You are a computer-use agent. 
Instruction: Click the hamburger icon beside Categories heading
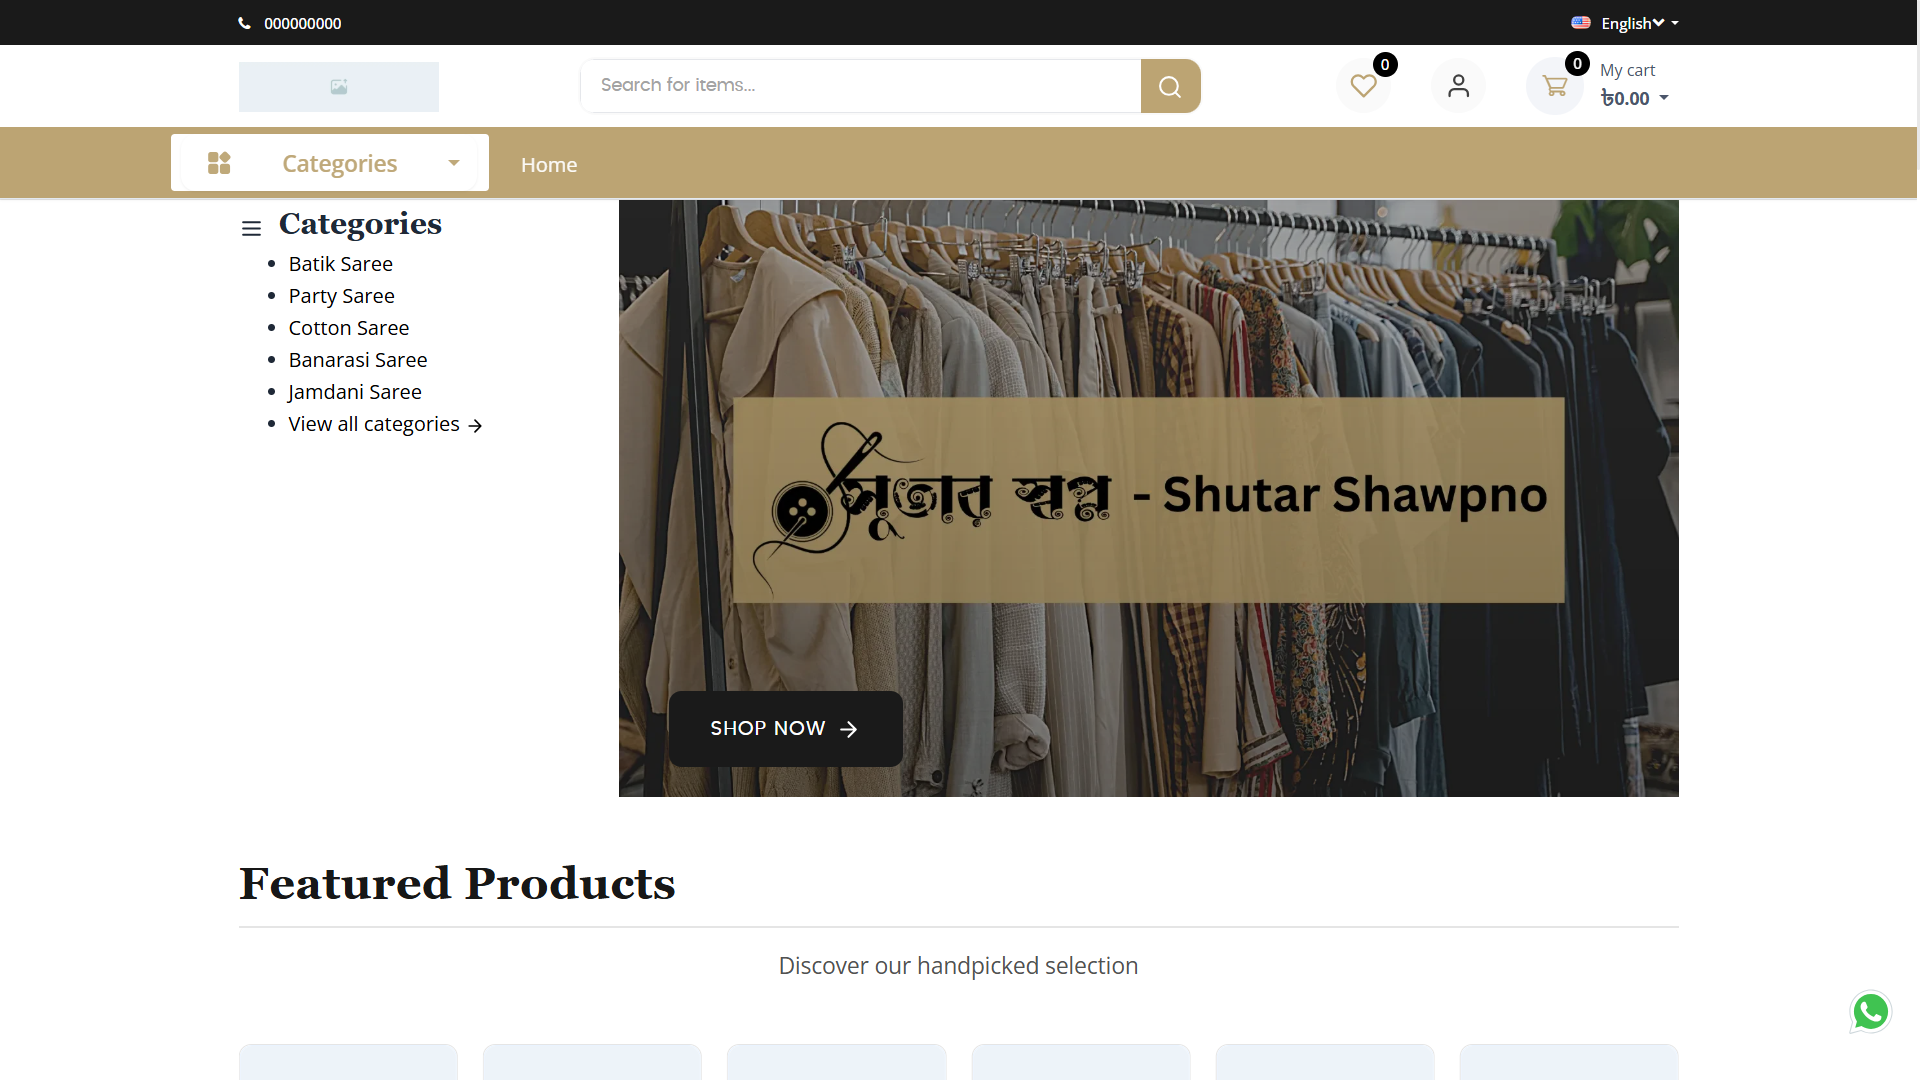click(x=251, y=228)
